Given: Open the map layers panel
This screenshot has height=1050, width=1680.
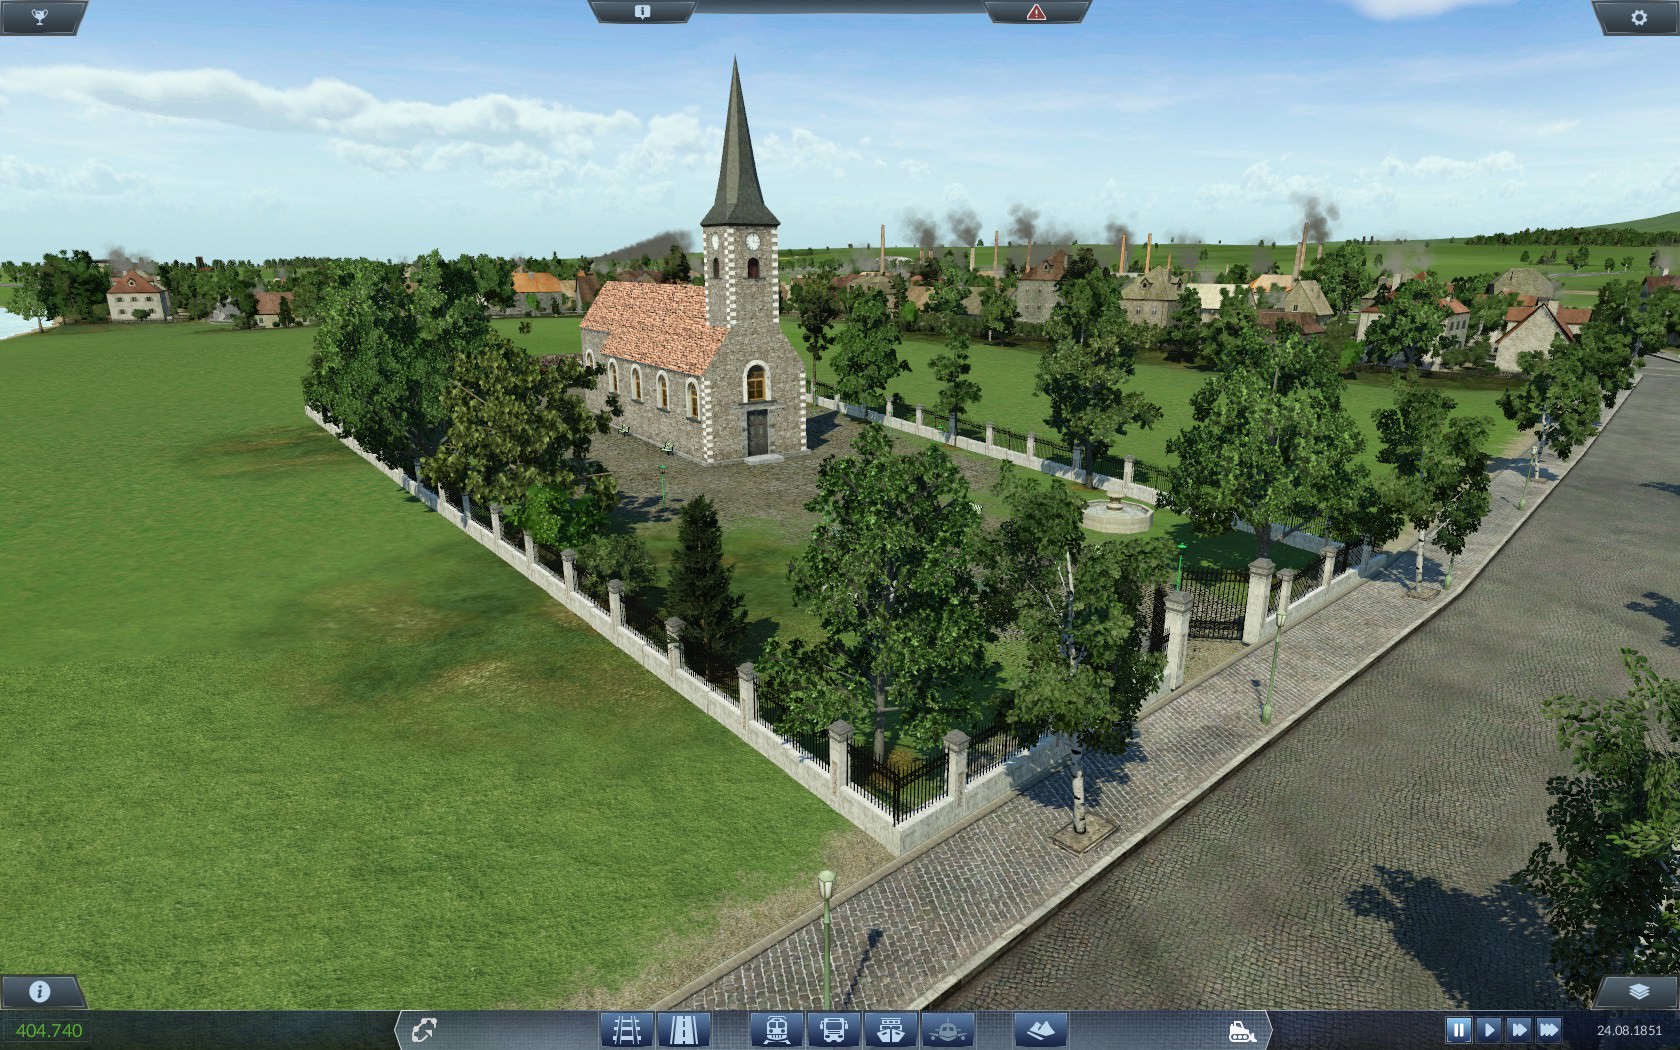Looking at the screenshot, I should (1638, 991).
